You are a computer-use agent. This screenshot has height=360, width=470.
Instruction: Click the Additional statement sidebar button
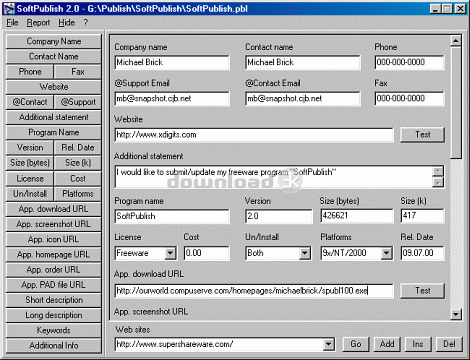point(54,117)
